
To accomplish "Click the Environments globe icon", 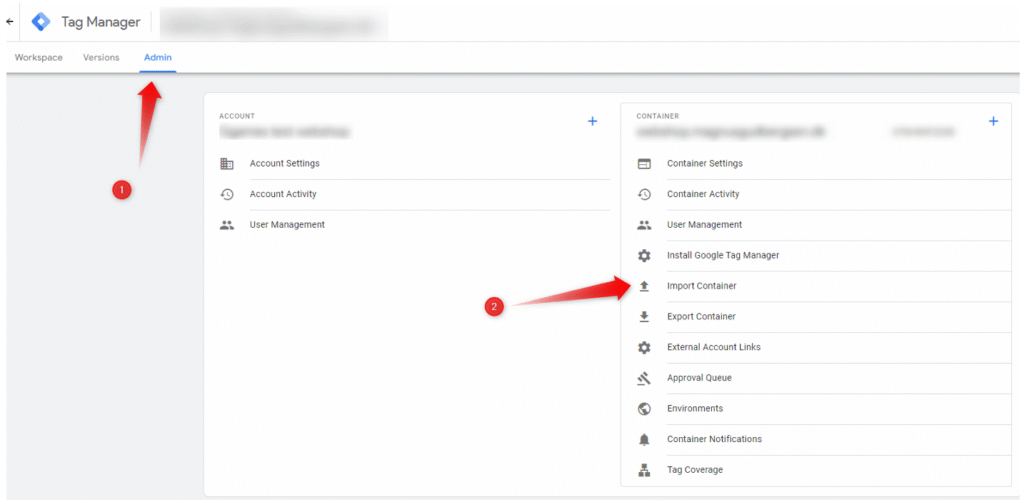I will point(644,409).
